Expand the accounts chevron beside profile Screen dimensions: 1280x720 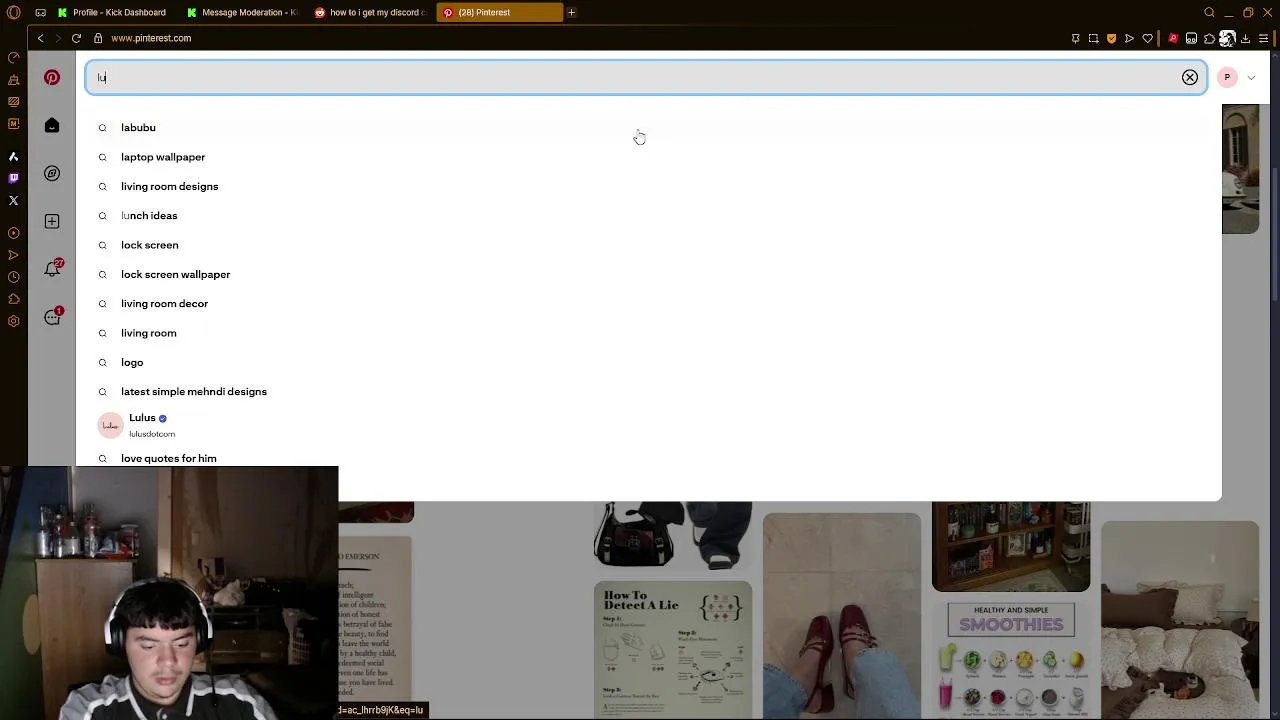click(1251, 77)
